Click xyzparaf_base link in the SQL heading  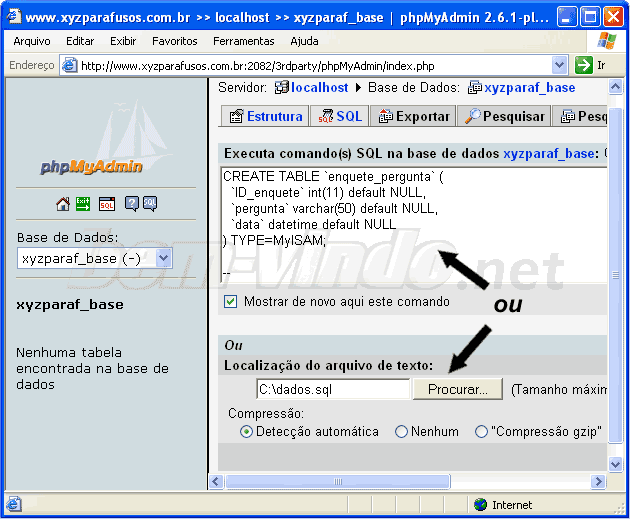pos(549,153)
